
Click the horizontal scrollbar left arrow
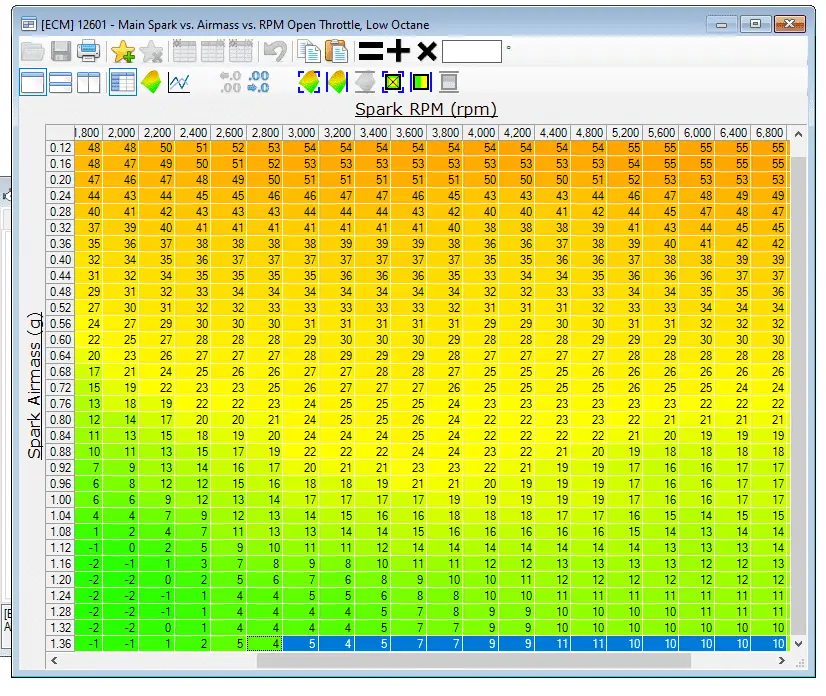click(53, 660)
